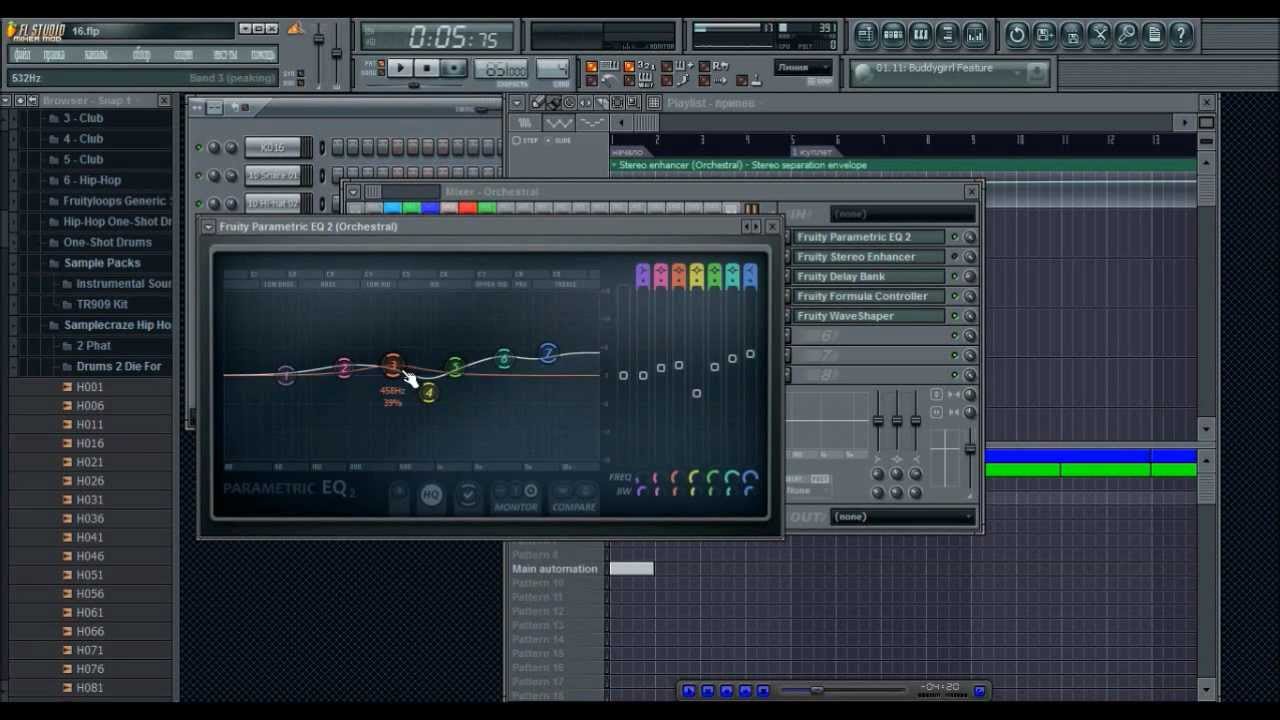
Task: Toggle the Fruity Delay Bank slot enable LED
Action: coord(954,276)
